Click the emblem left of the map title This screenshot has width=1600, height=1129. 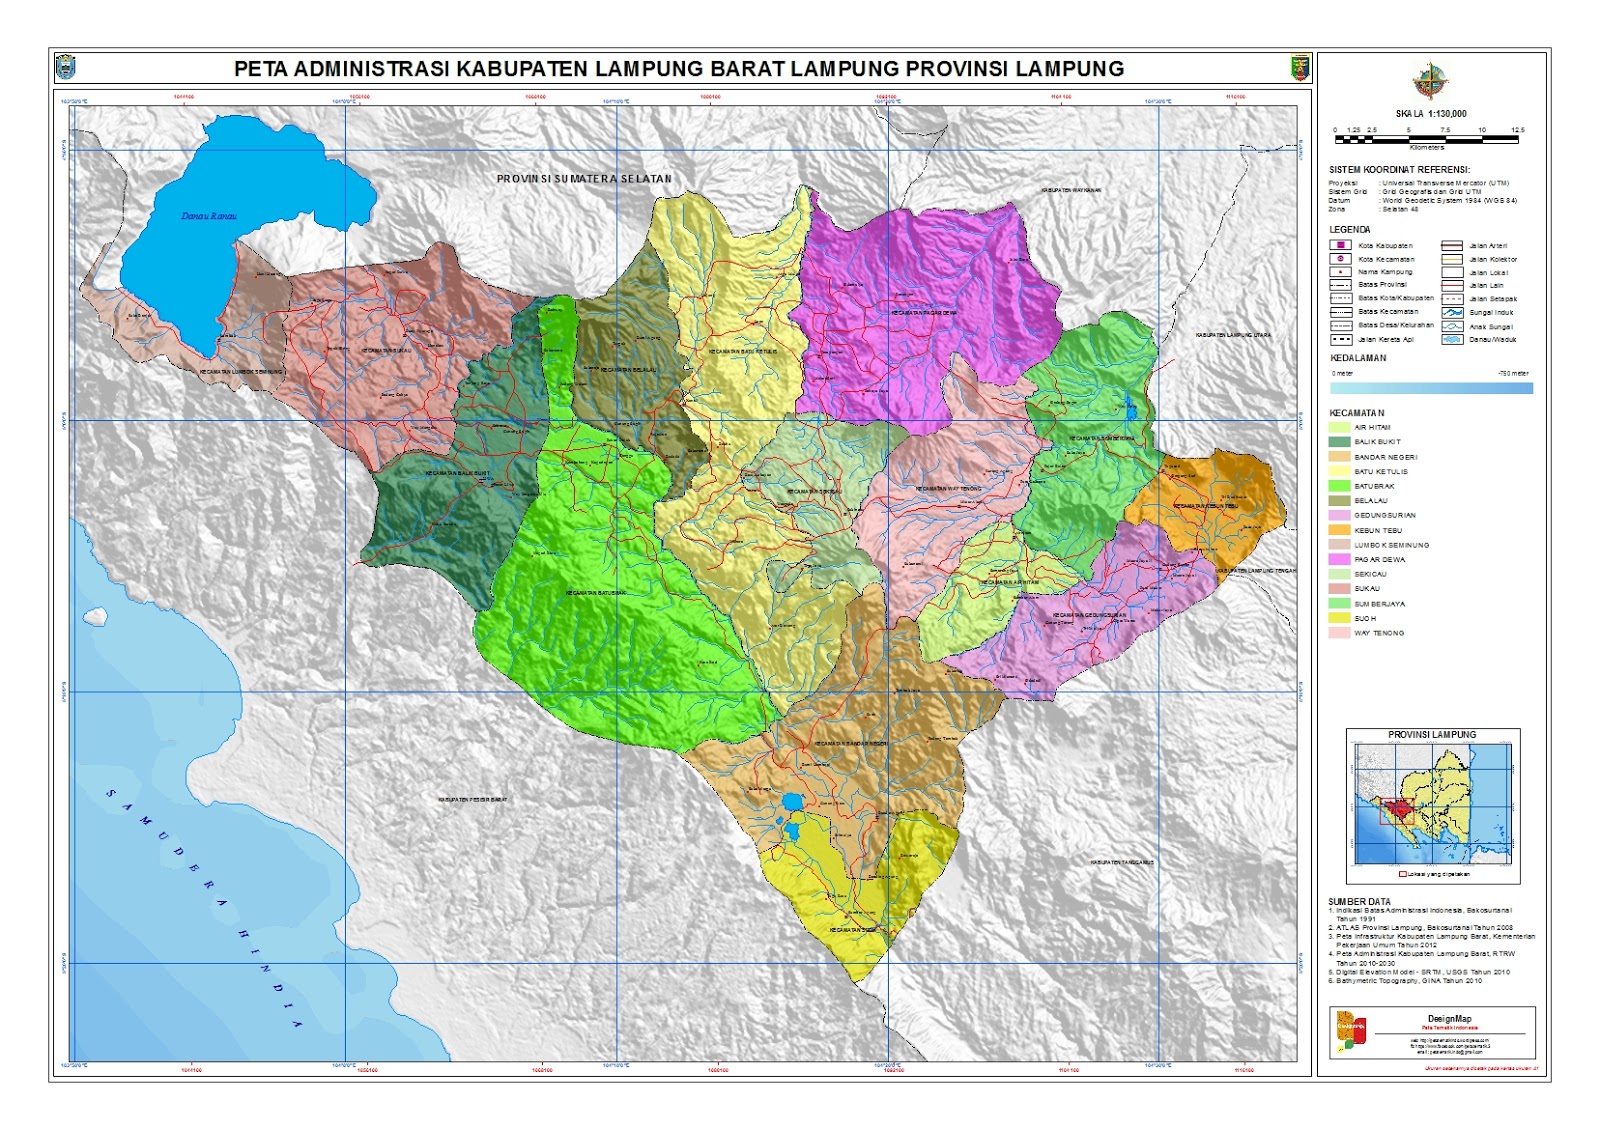tap(65, 68)
